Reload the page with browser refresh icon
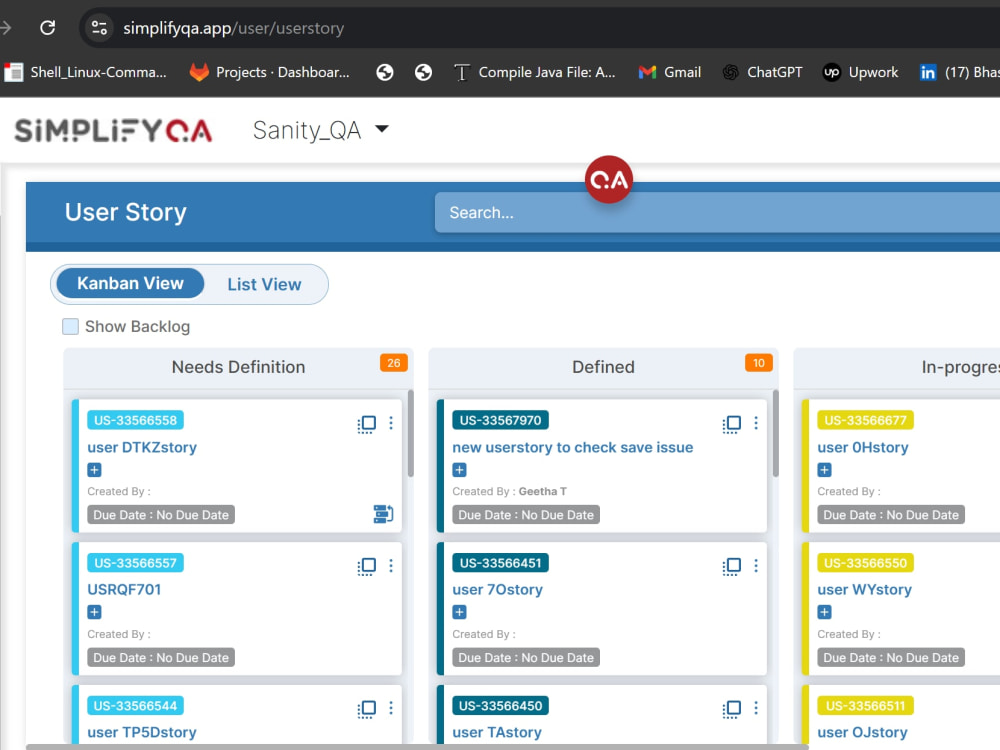 click(48, 27)
